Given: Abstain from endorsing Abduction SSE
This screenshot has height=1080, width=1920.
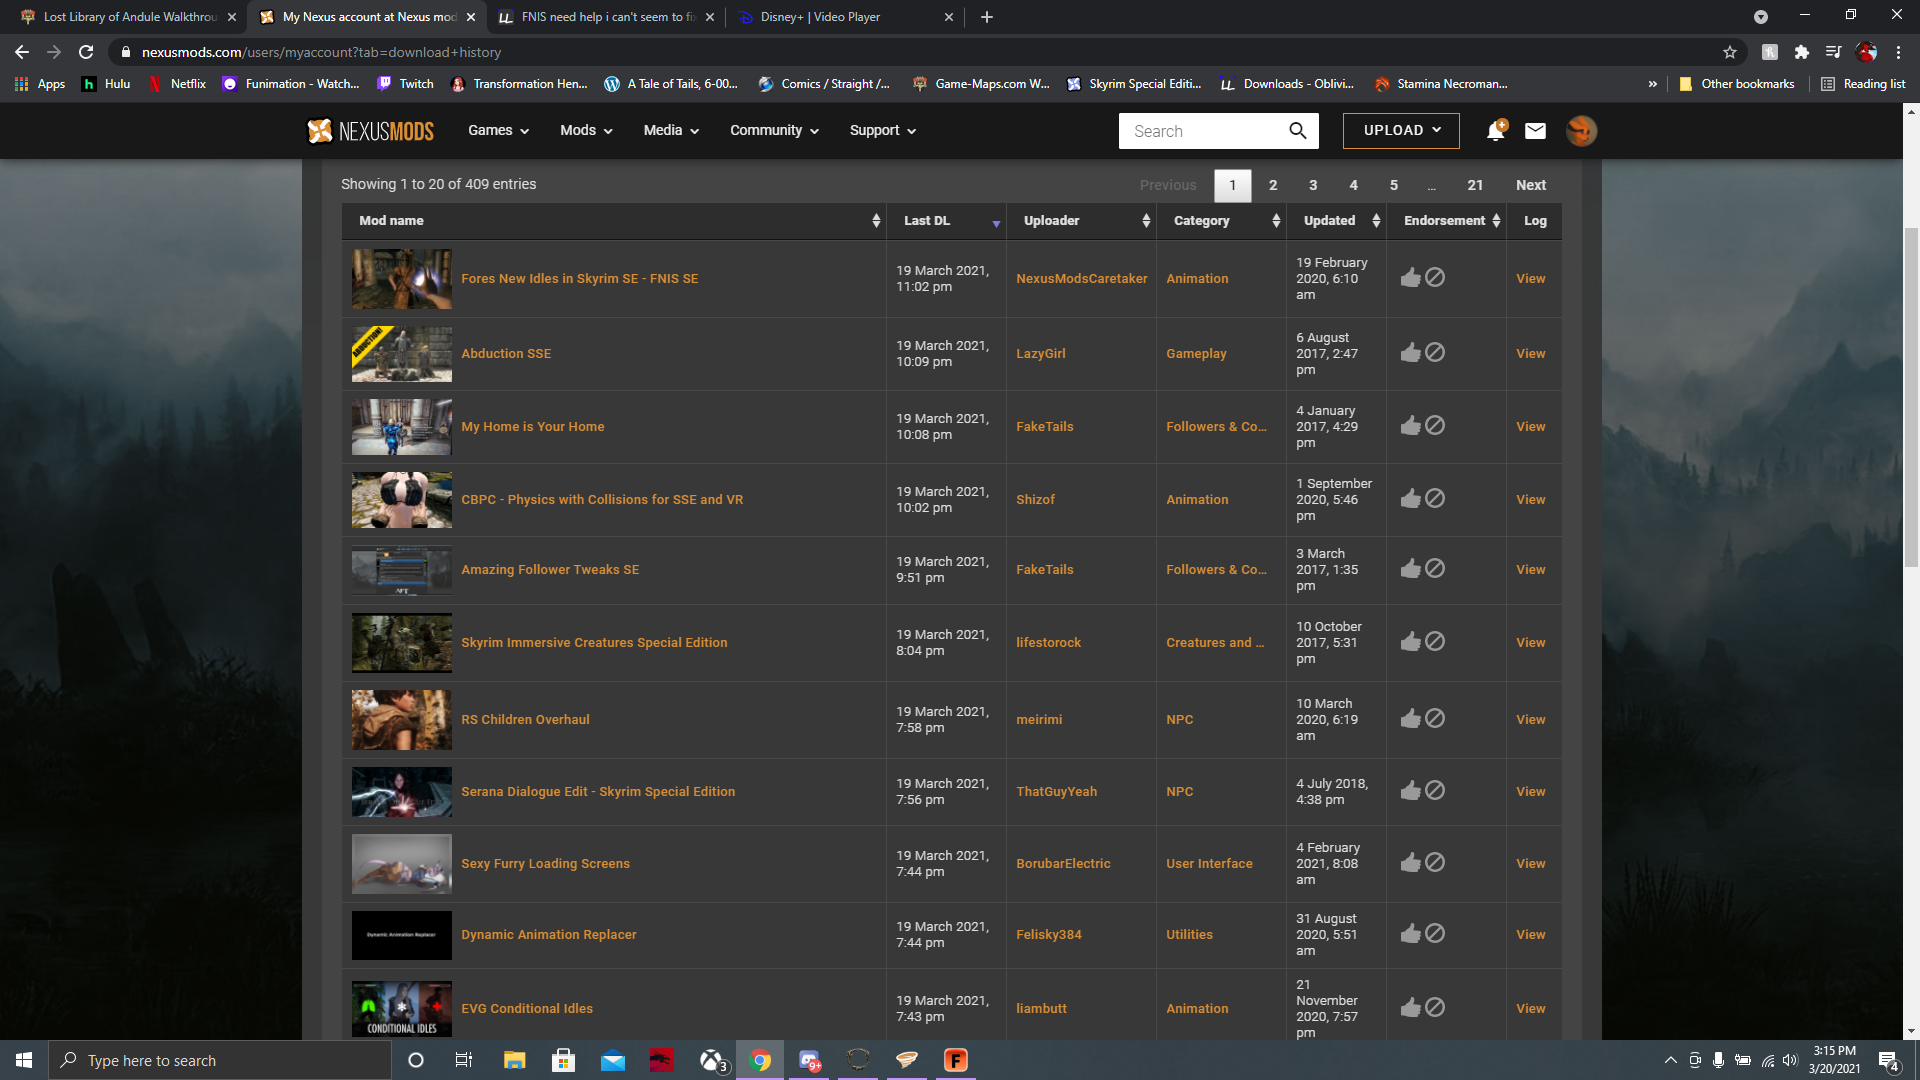Looking at the screenshot, I should pos(1435,352).
